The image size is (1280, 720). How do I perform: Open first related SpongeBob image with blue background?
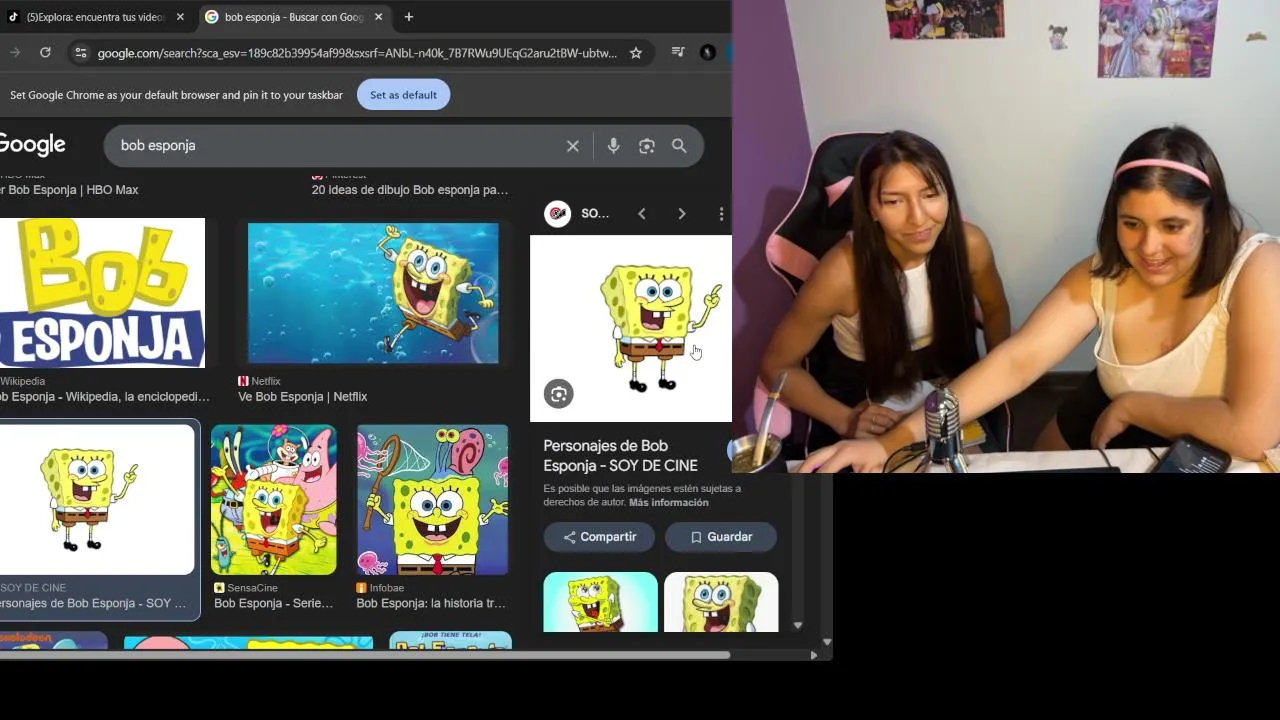click(600, 602)
